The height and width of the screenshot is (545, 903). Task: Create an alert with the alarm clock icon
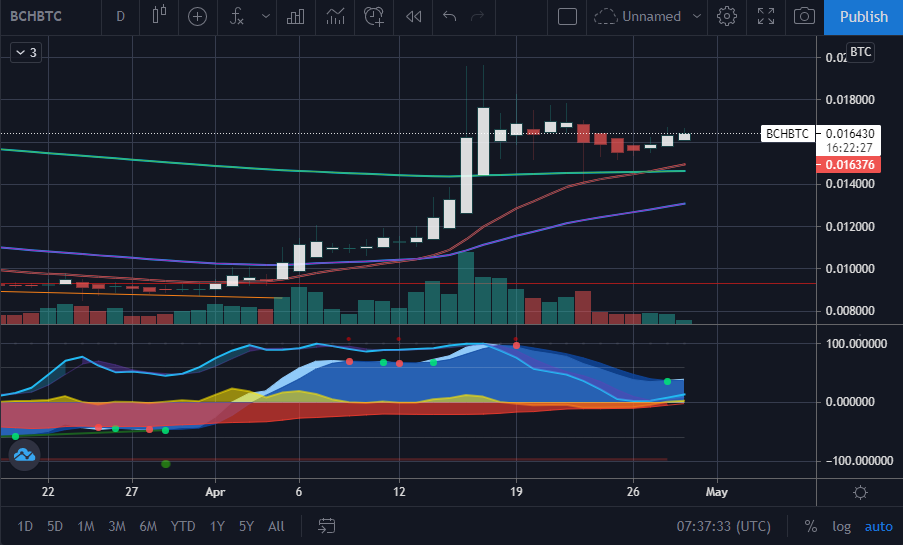tap(374, 16)
